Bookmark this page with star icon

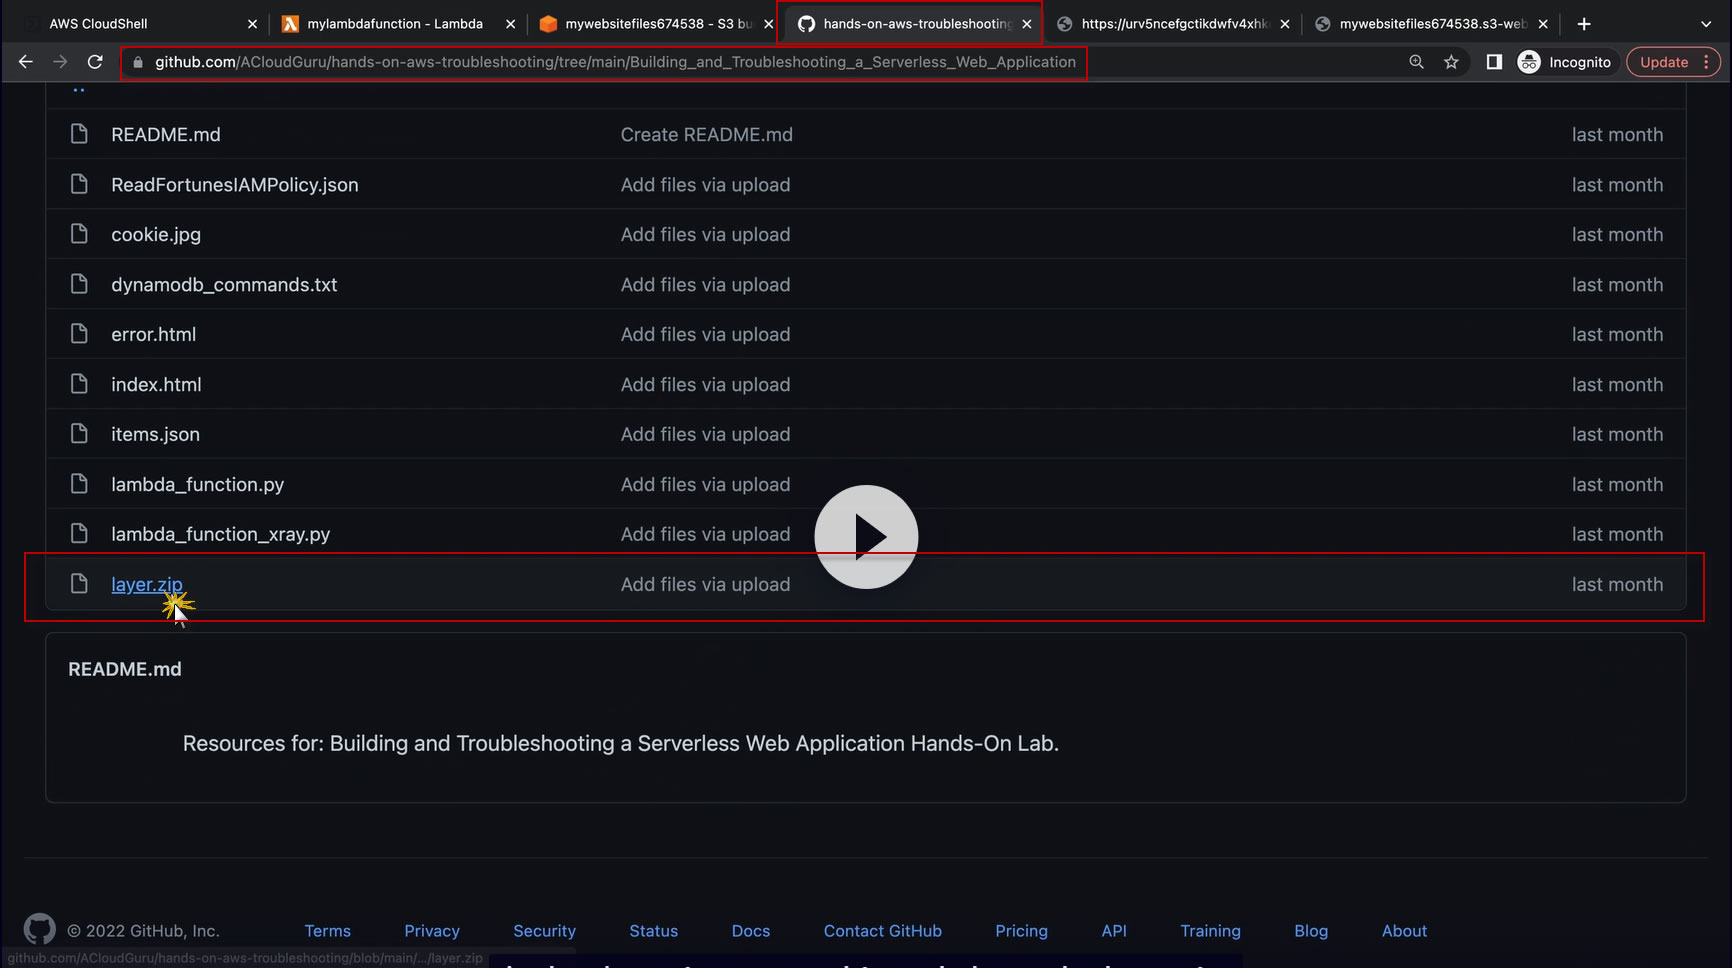(x=1451, y=62)
